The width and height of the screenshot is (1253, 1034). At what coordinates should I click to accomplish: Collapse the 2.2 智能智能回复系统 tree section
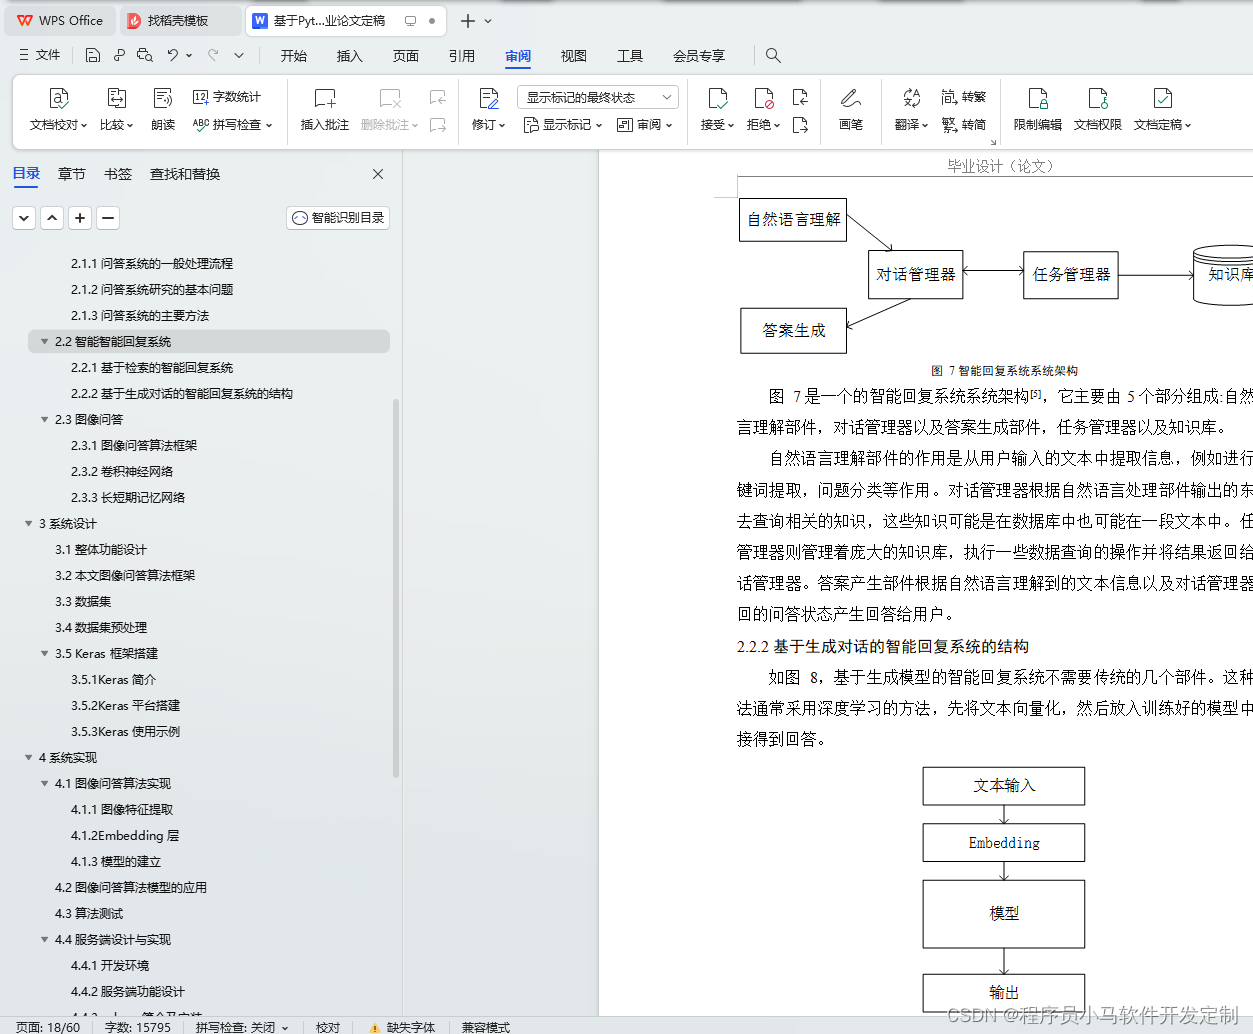click(43, 341)
